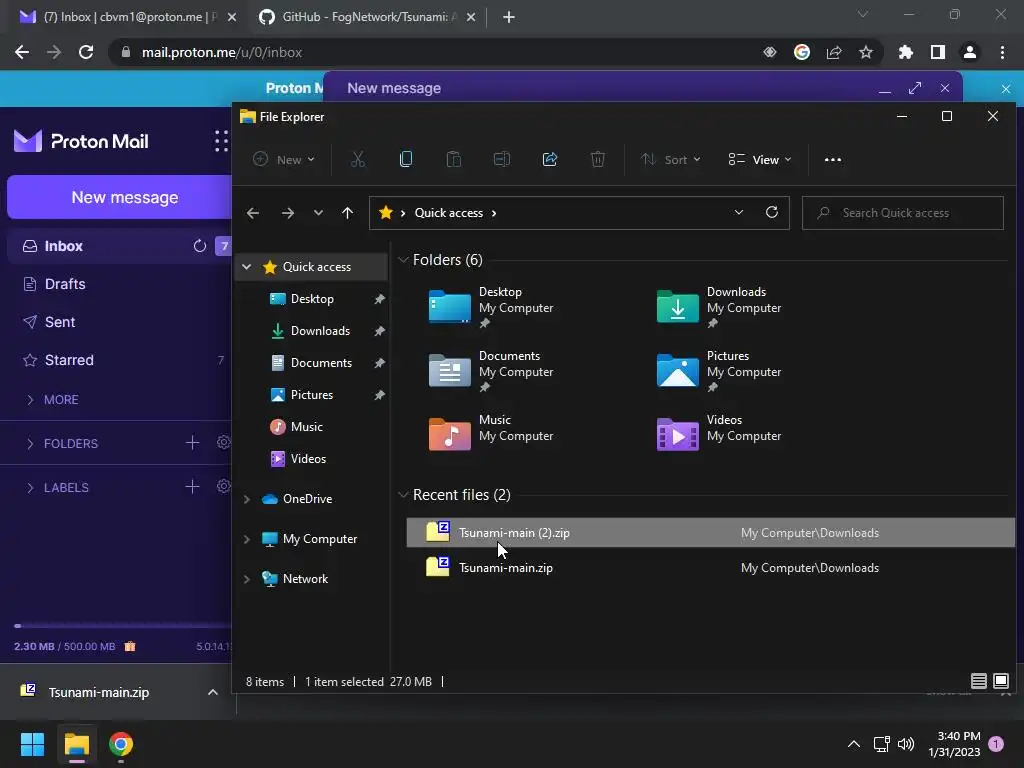Screen dimensions: 1024x768
Task: Click the Cut scissors icon in File Explorer
Action: tap(358, 159)
